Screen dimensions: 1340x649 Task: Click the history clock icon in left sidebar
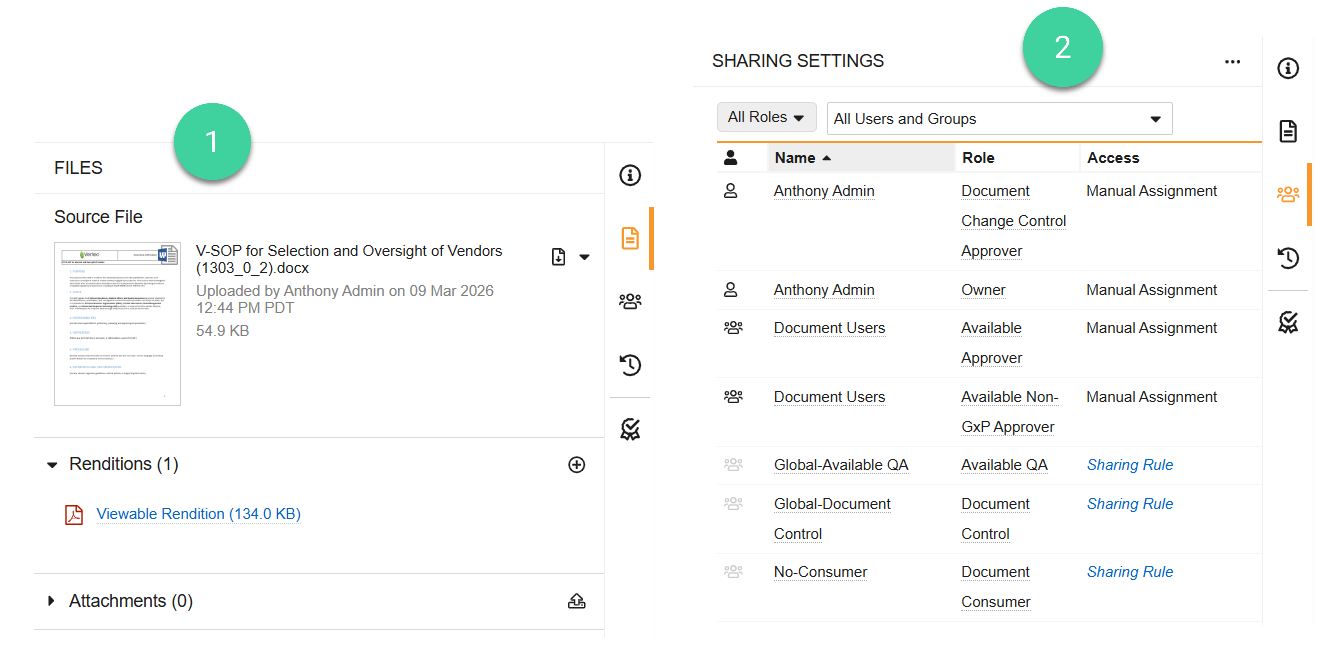630,365
